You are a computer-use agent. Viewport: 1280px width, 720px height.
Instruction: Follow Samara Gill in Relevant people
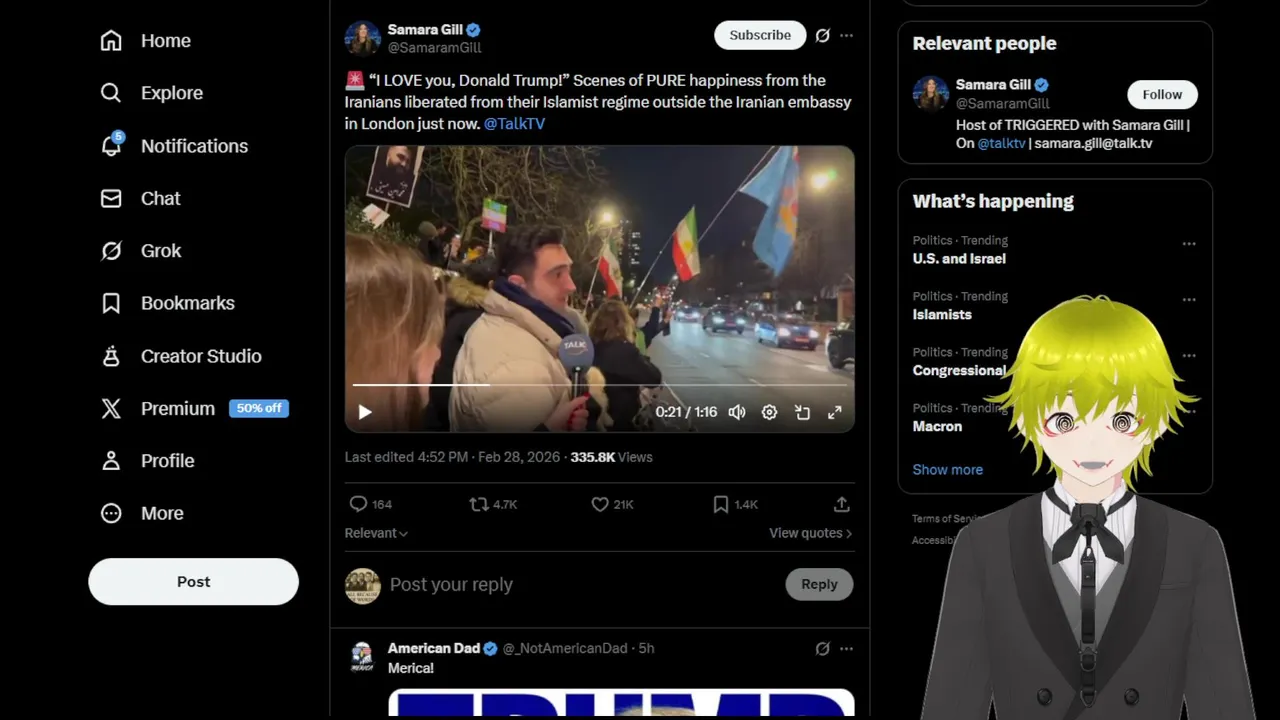(x=1162, y=94)
